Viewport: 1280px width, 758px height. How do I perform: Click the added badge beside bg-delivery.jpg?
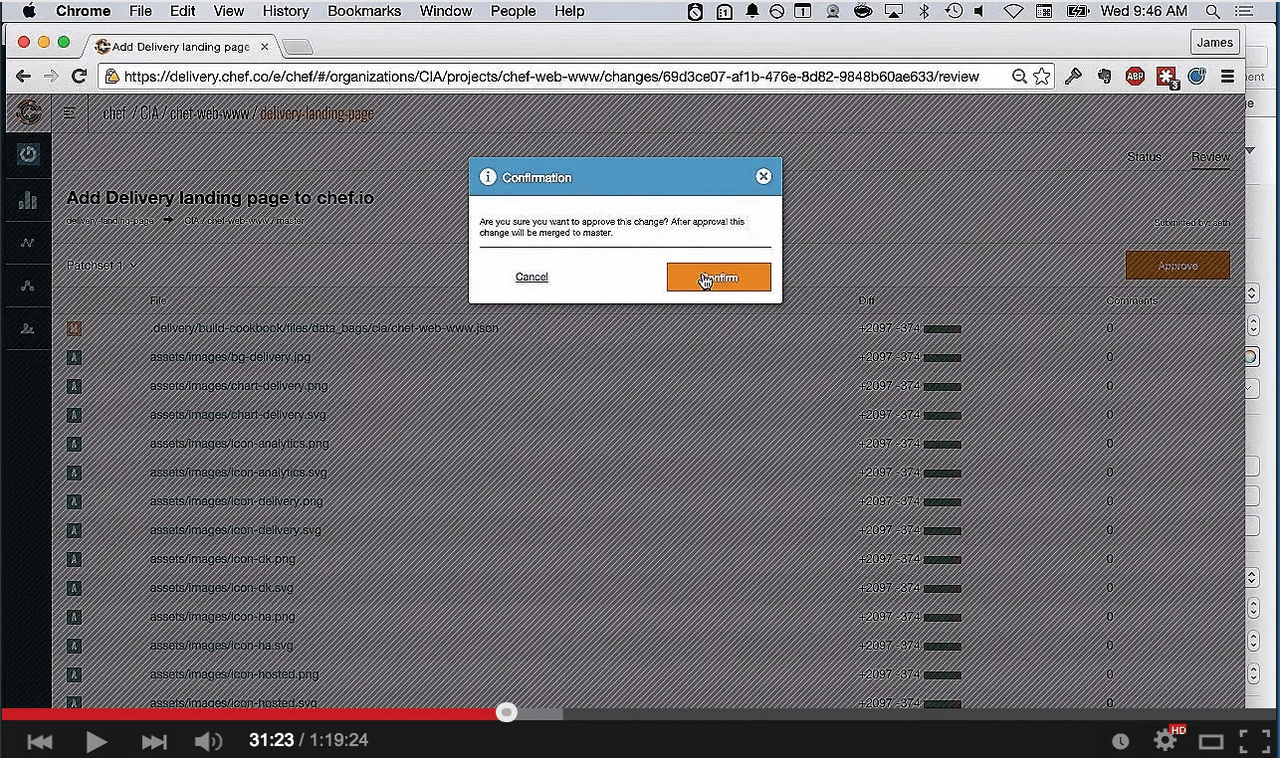(74, 357)
